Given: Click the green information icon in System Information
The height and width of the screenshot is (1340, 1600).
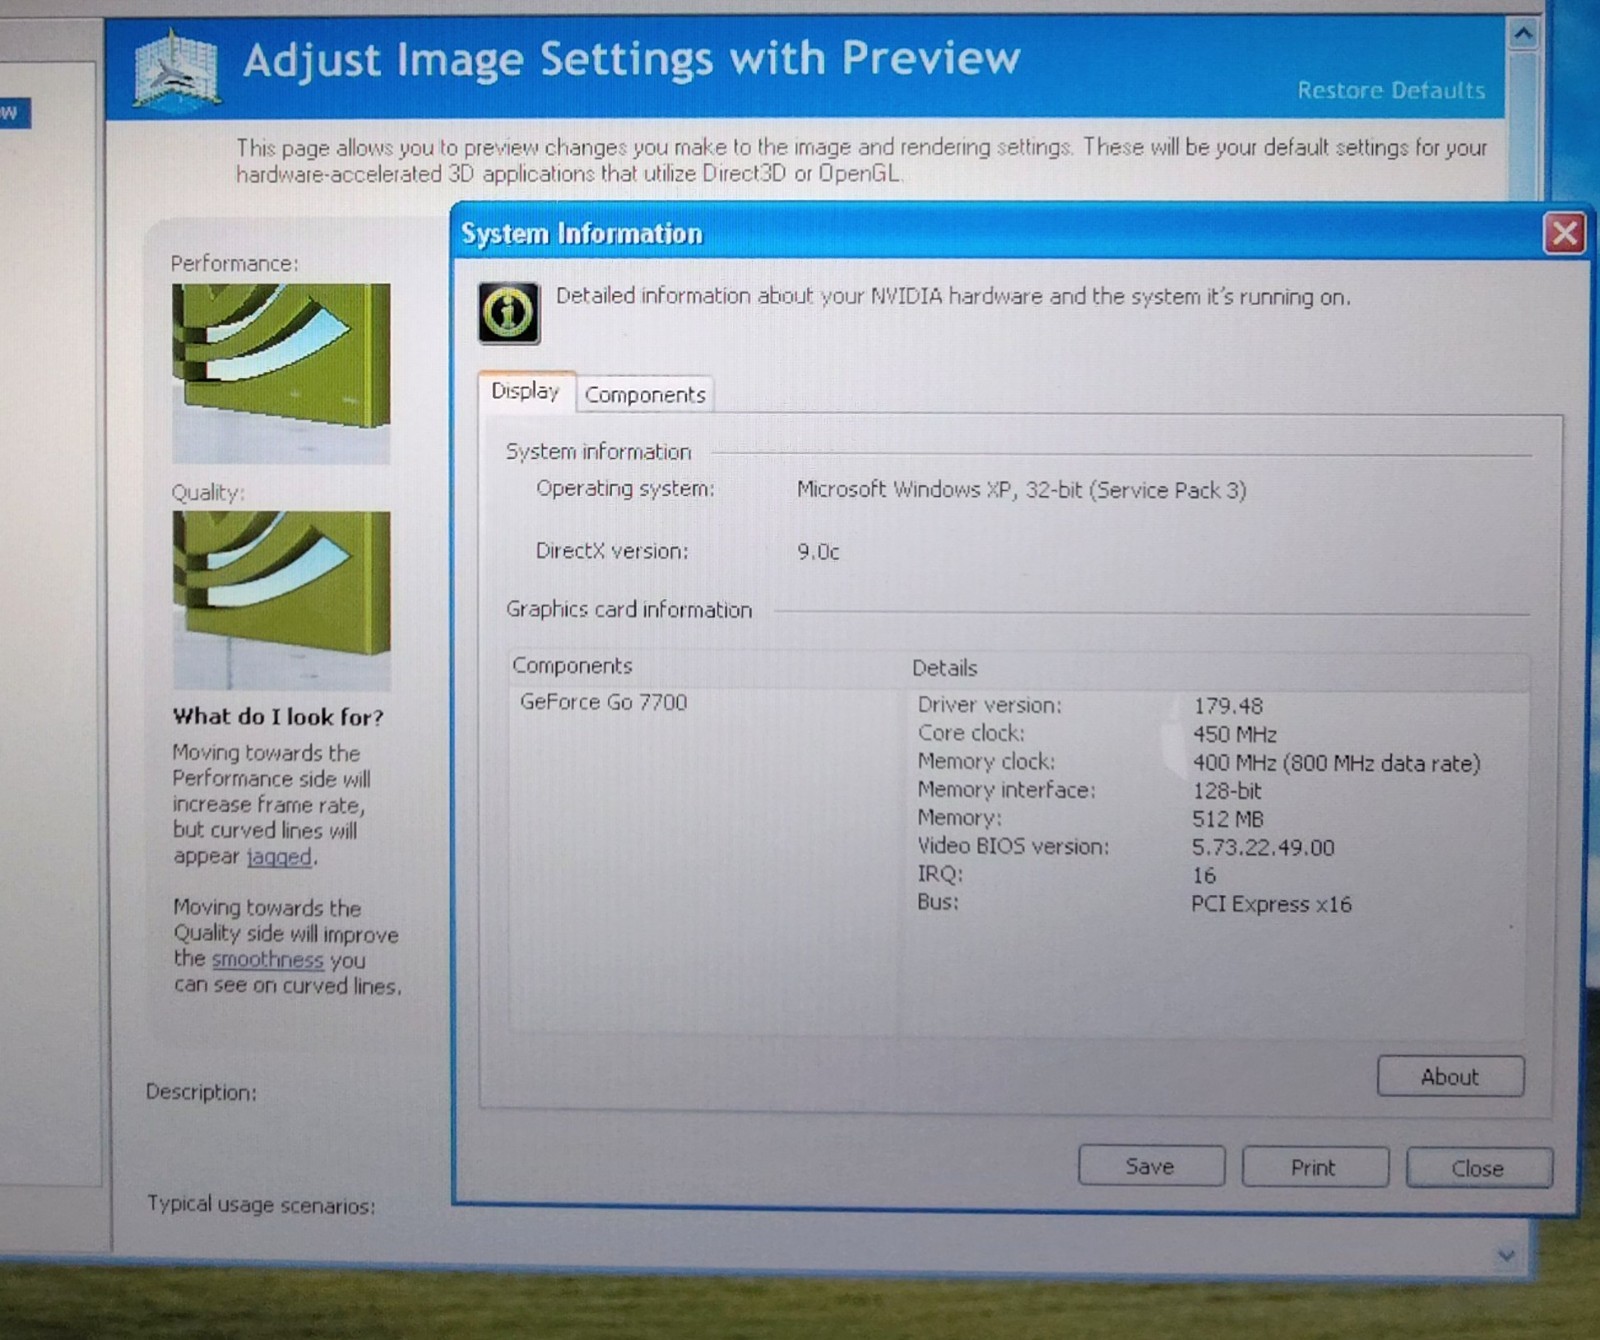Looking at the screenshot, I should pos(509,313).
